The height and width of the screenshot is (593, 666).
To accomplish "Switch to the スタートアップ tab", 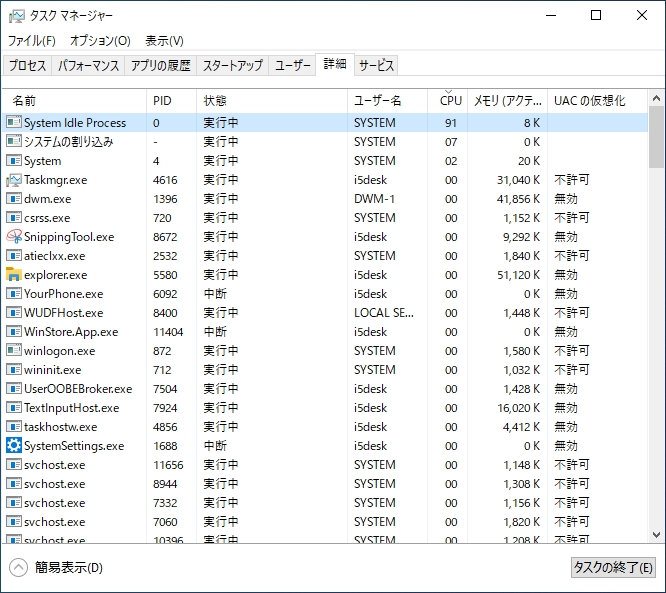I will pos(233,65).
